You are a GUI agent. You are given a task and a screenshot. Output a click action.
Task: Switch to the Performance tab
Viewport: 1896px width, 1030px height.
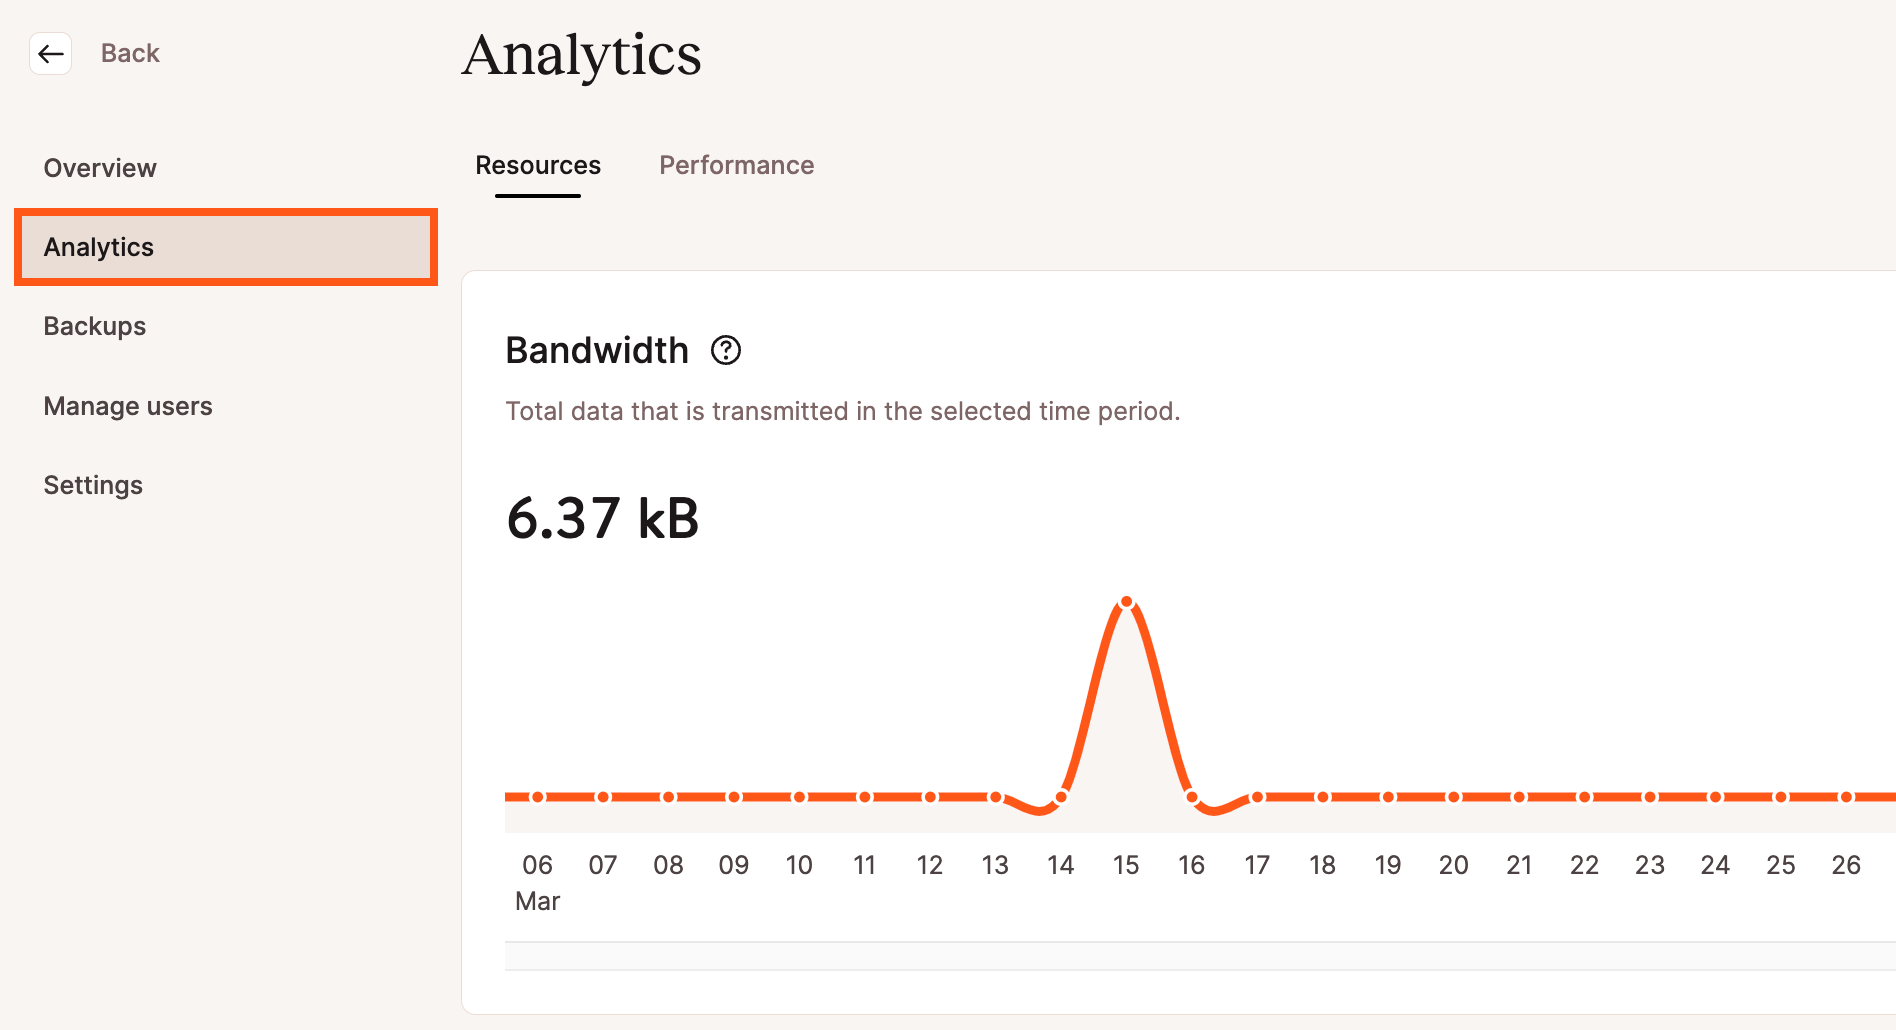(736, 165)
